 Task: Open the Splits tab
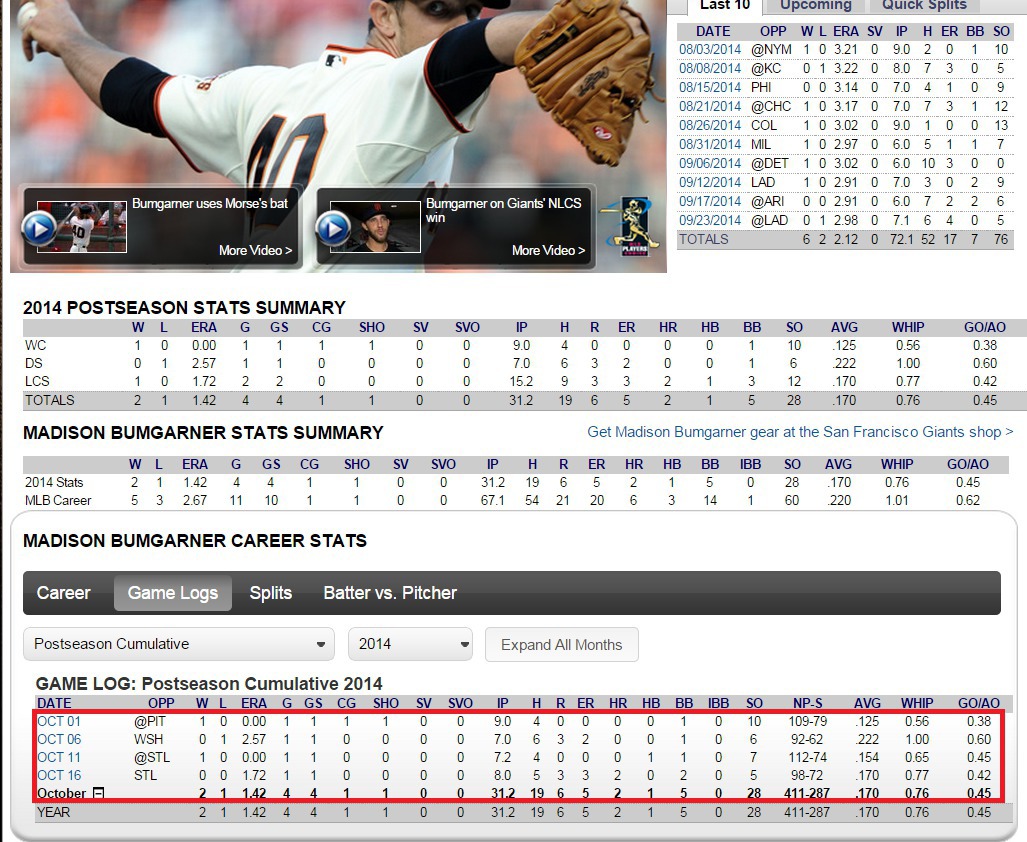271,593
